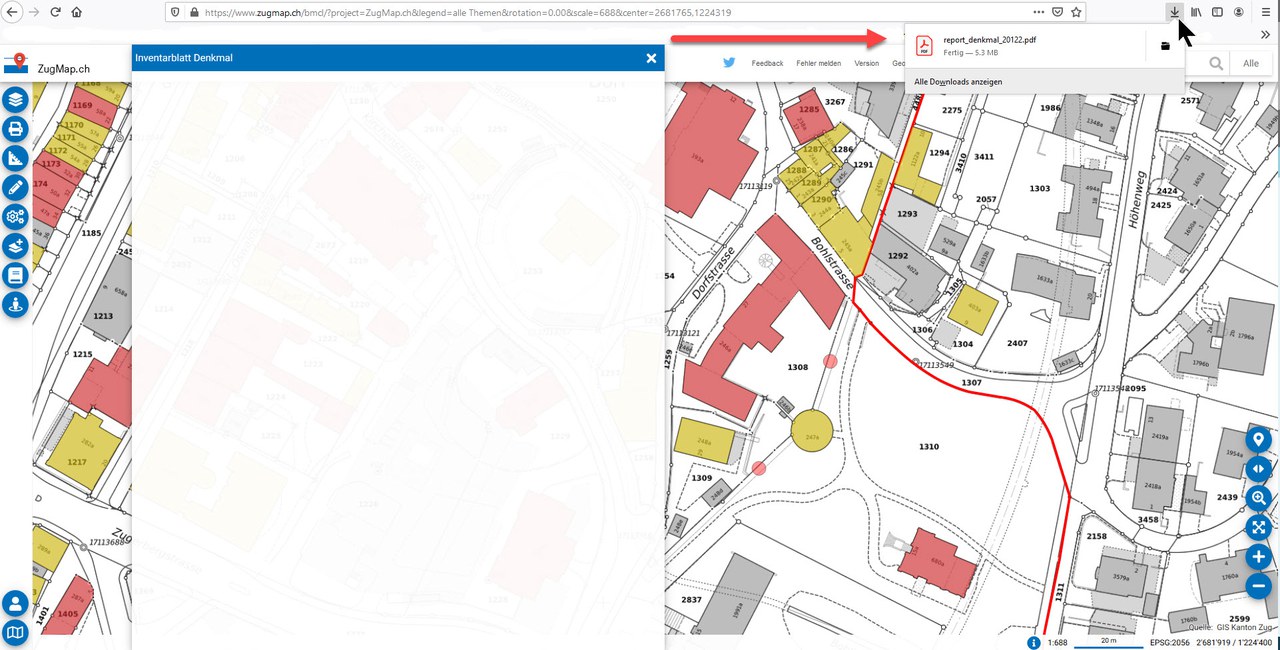The width and height of the screenshot is (1280, 650).
Task: Click the Bohlstrasse street label
Action: click(x=833, y=262)
